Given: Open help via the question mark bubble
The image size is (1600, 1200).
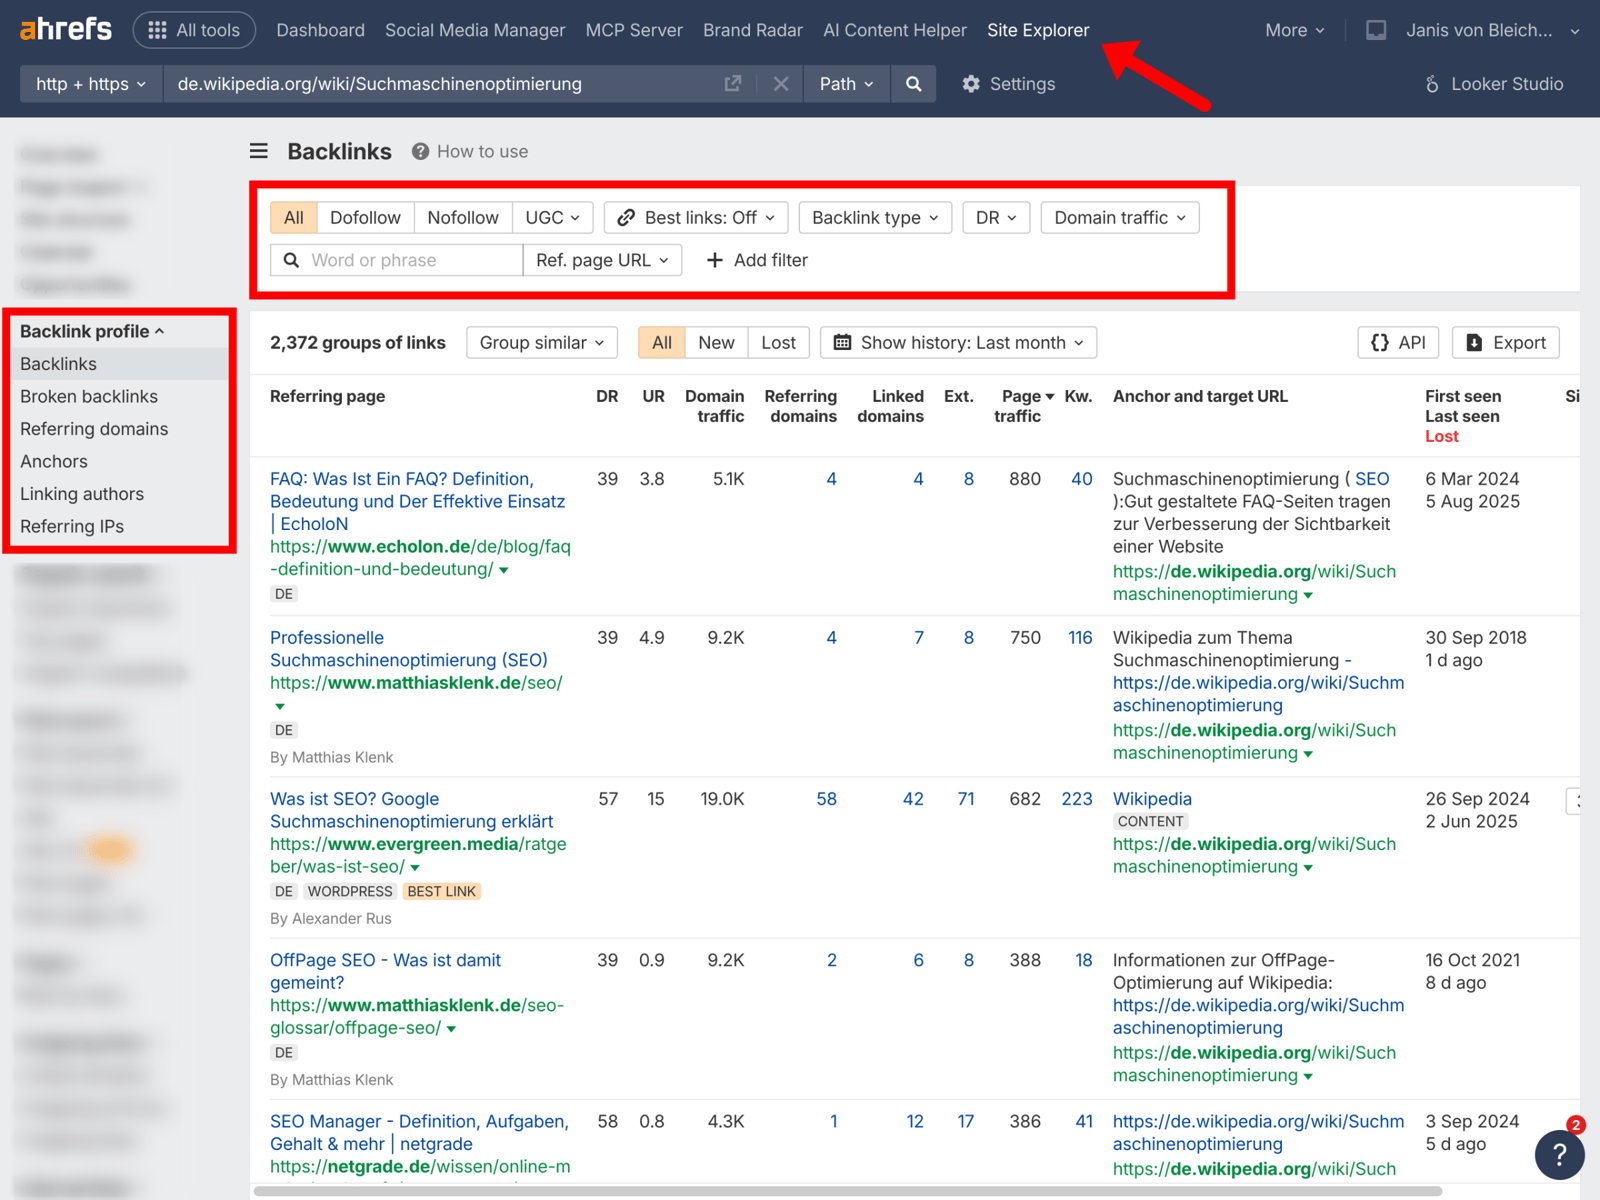Looking at the screenshot, I should point(1559,1155).
